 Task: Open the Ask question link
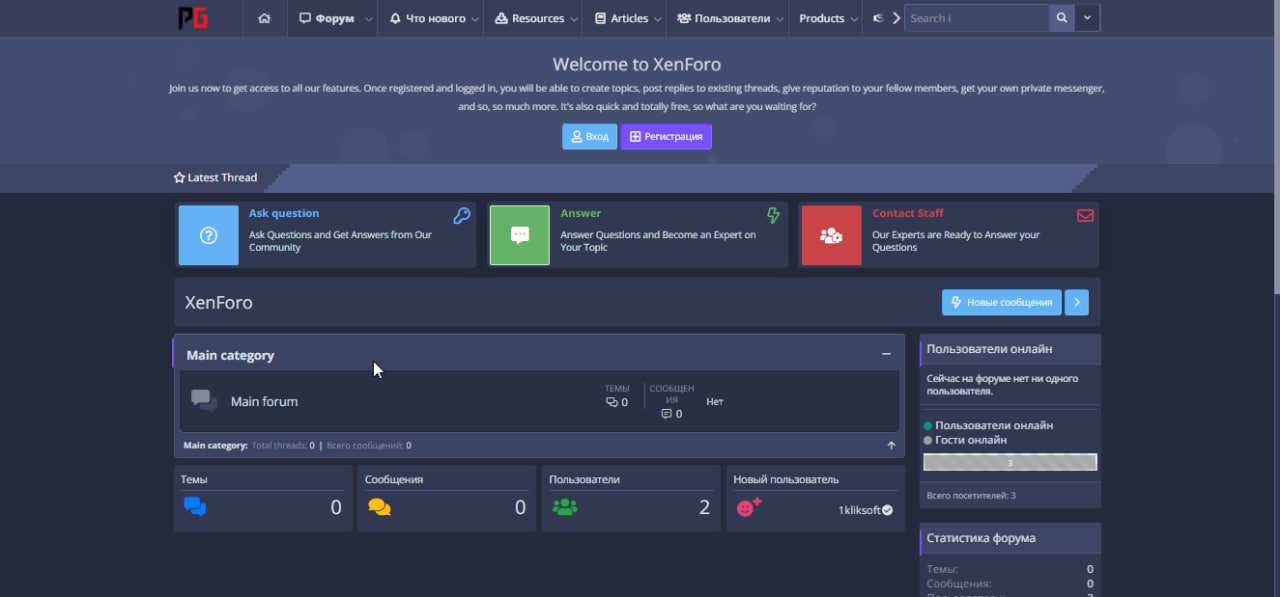(284, 213)
